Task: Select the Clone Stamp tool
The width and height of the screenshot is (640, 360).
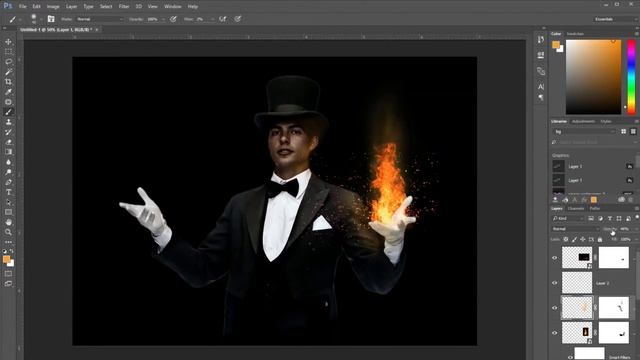Action: click(x=8, y=122)
